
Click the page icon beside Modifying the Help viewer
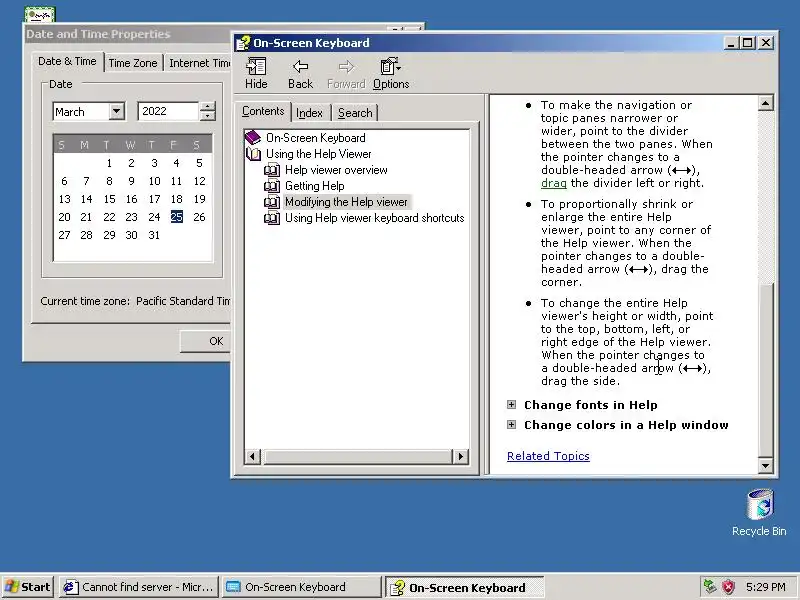pyautogui.click(x=271, y=202)
